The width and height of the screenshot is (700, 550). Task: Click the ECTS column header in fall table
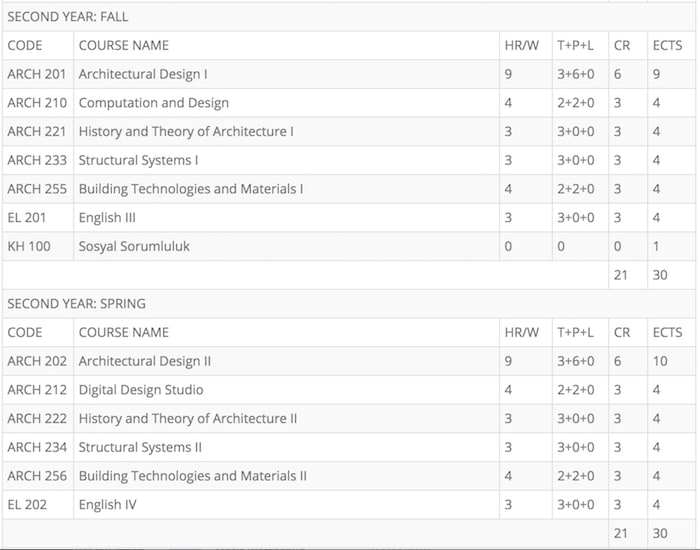click(667, 46)
